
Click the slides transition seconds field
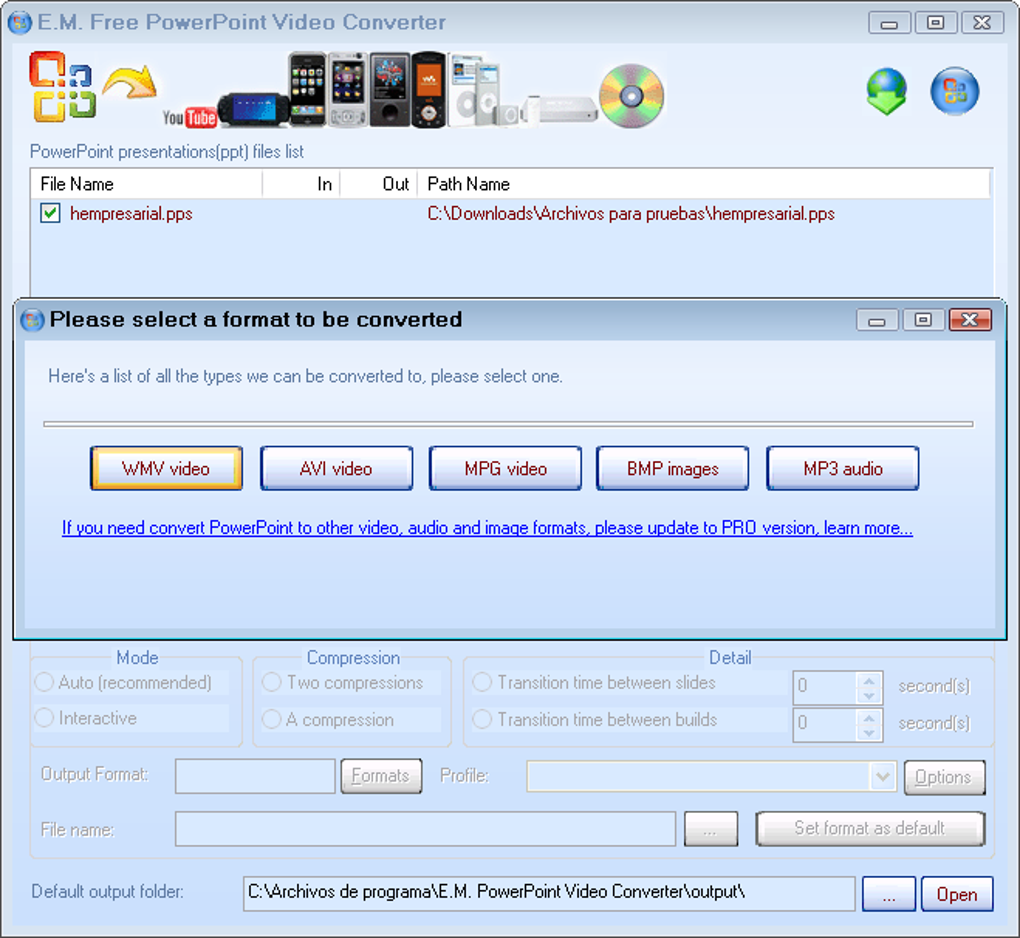825,688
